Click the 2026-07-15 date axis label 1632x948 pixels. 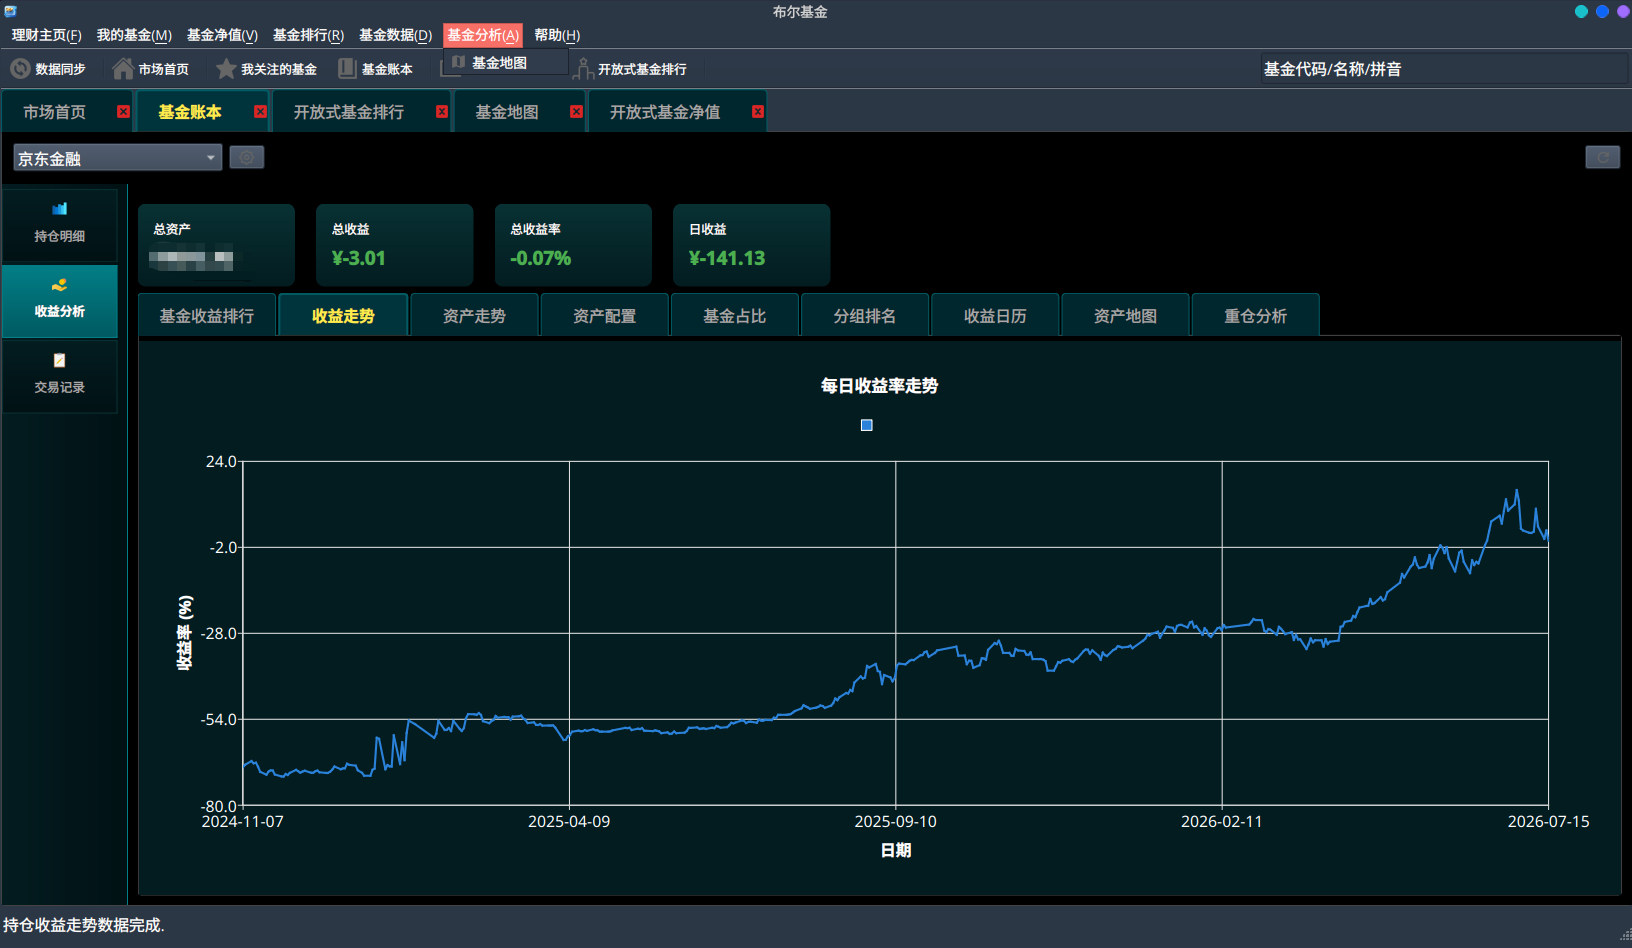(x=1548, y=821)
